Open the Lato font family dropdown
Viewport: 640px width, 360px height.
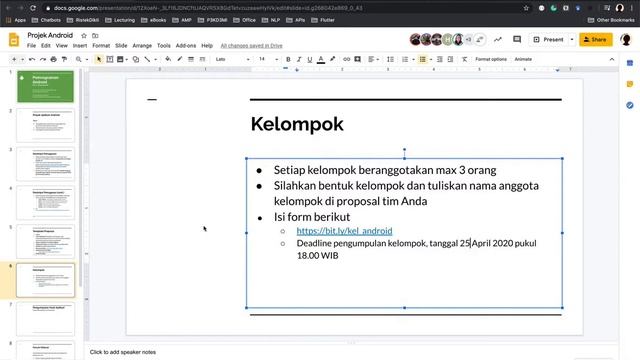coord(233,60)
